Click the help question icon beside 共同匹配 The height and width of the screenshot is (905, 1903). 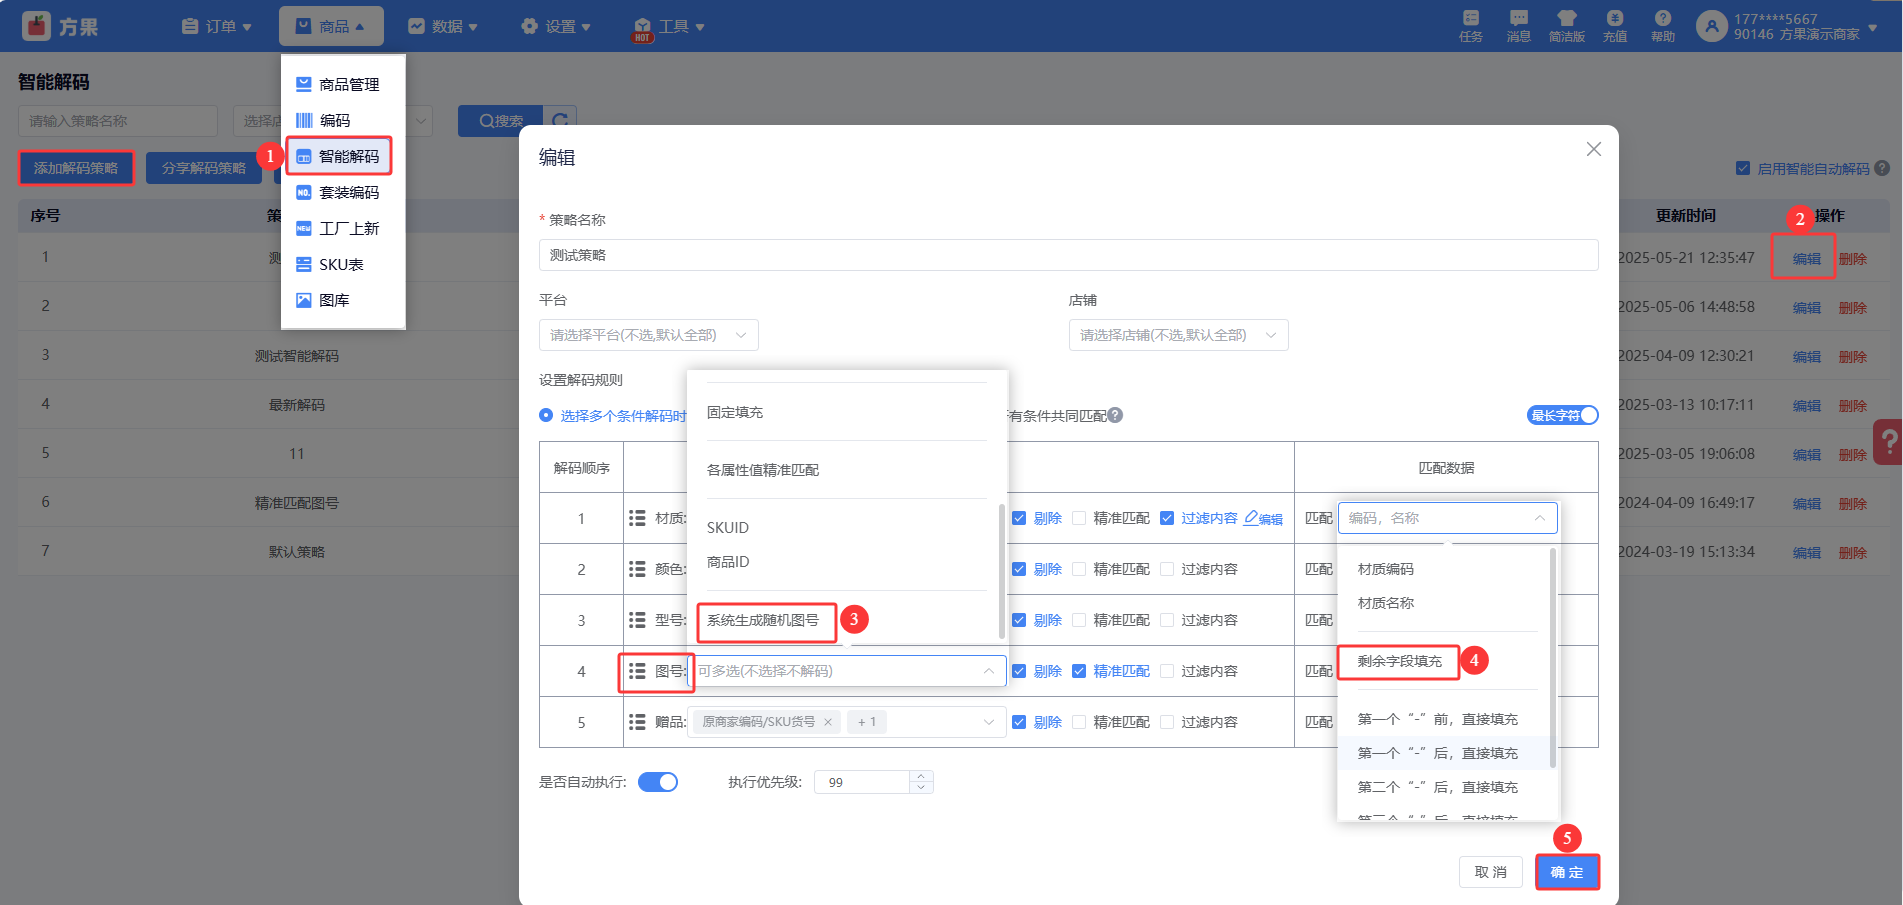(1115, 415)
